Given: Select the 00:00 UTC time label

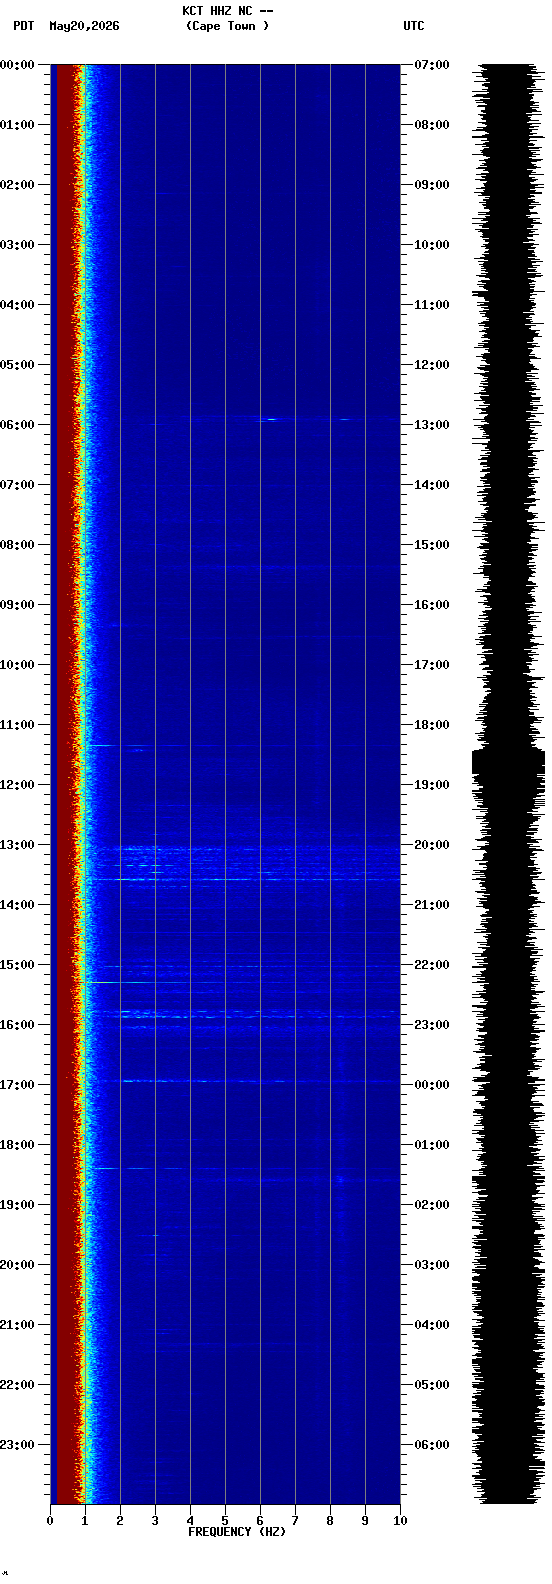Looking at the screenshot, I should coord(432,1085).
